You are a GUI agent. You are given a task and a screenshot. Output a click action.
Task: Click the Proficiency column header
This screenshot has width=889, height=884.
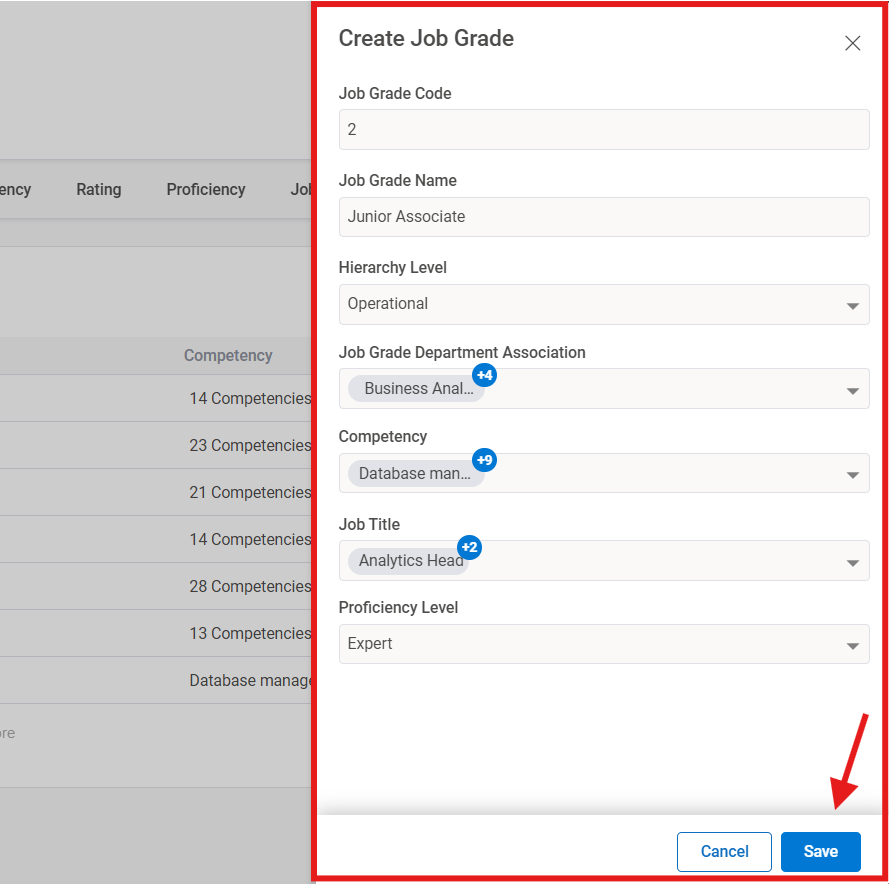205,189
